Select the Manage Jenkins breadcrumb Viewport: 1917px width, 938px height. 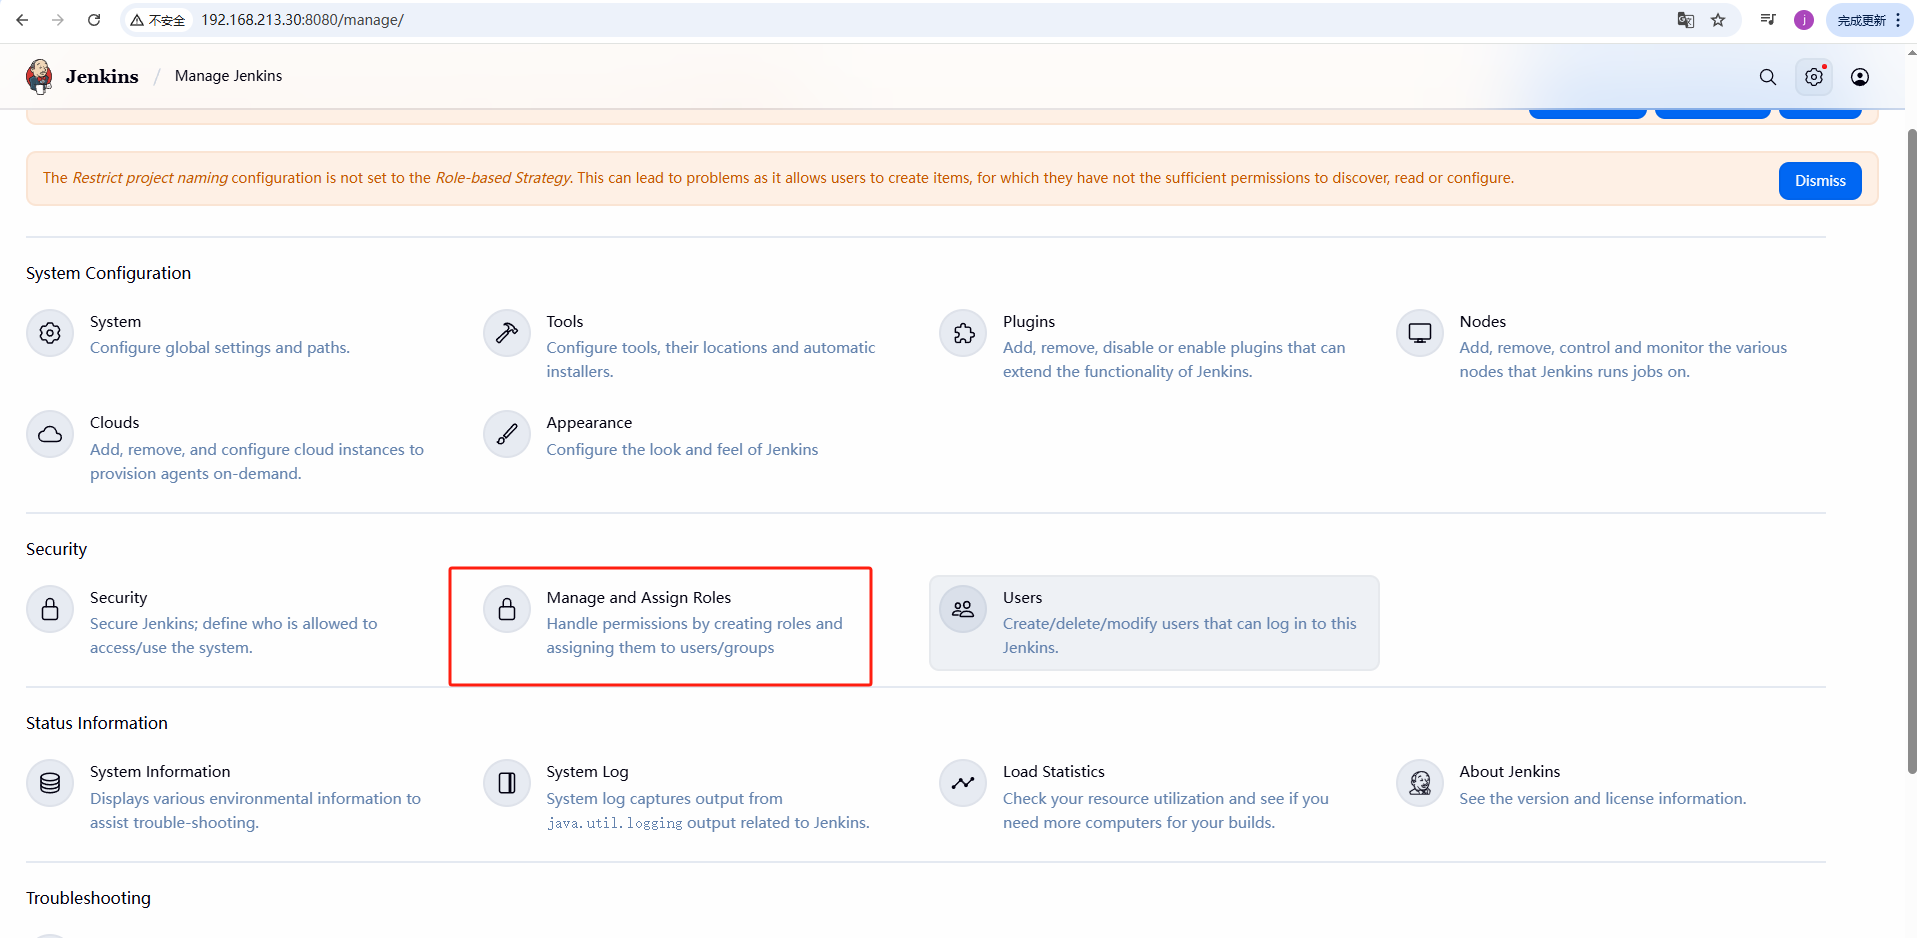(228, 76)
